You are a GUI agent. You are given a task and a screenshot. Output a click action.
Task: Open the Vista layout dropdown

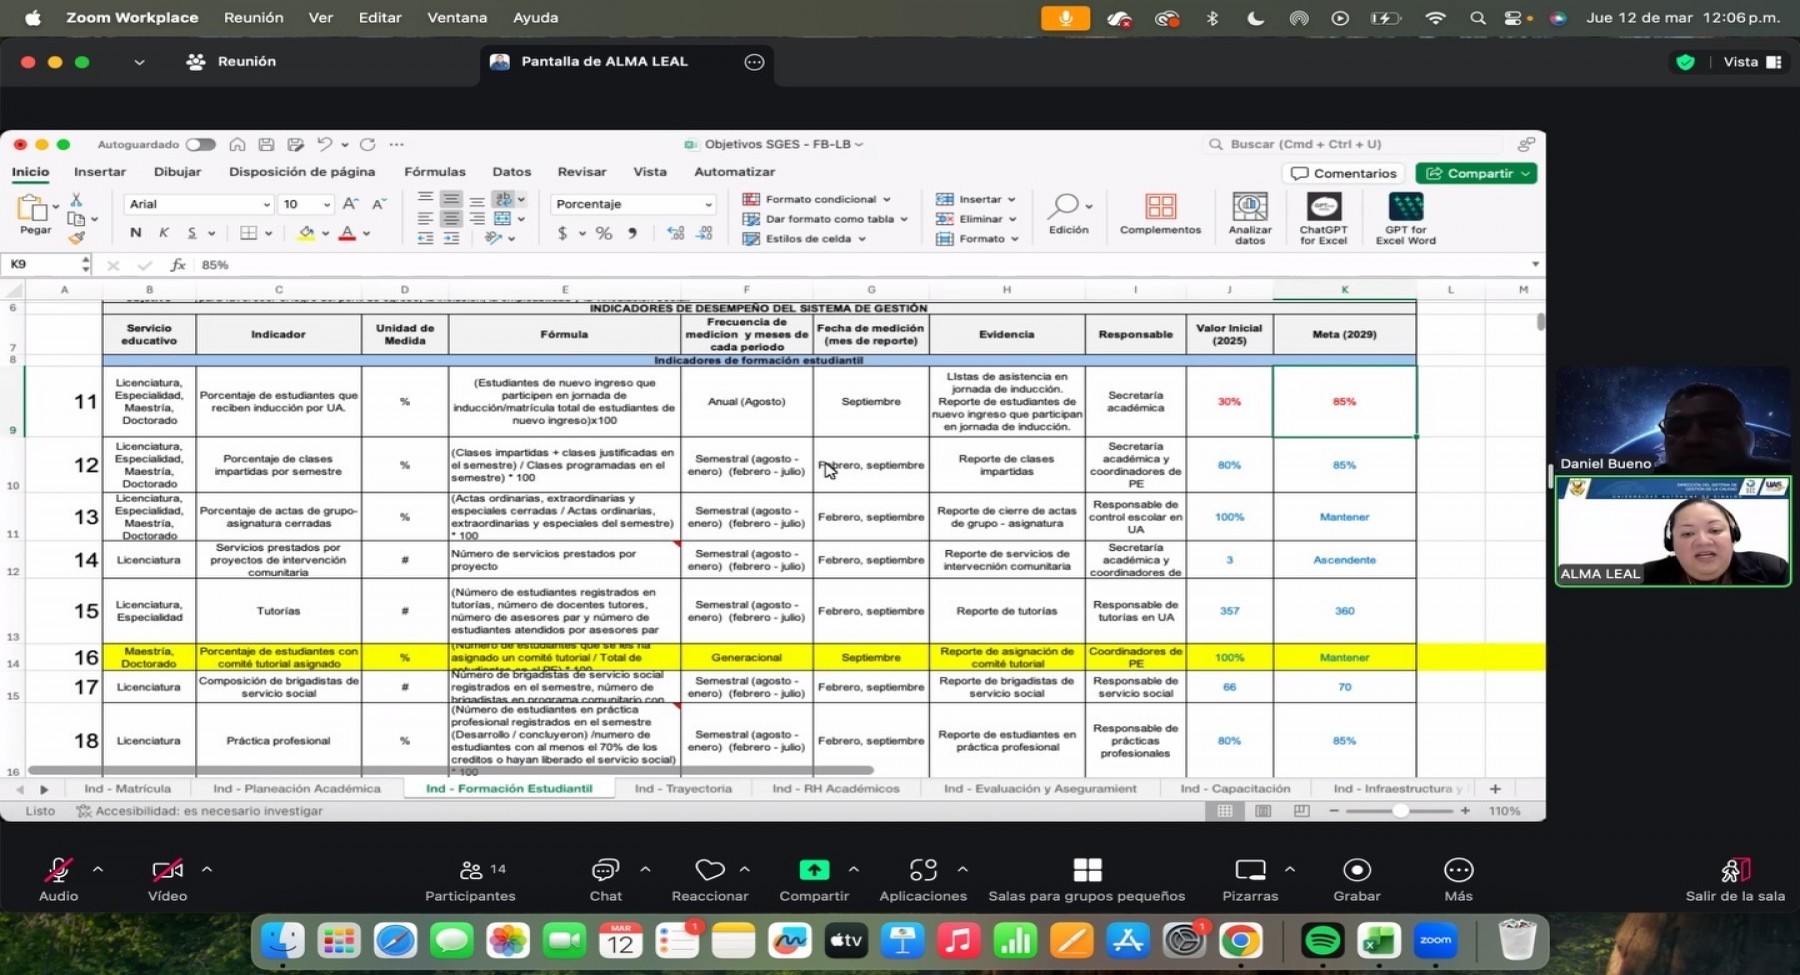coord(1751,62)
